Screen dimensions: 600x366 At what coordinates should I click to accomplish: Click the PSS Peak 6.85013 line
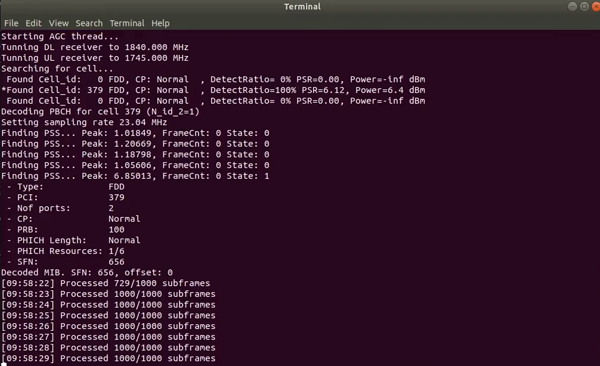click(x=135, y=176)
